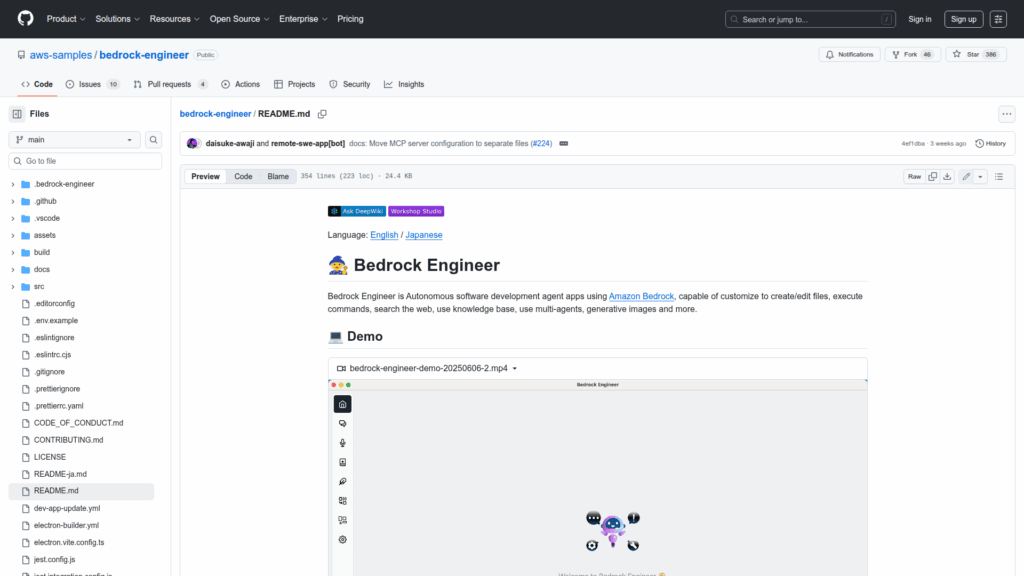Search files with the magnifier icon

154,140
